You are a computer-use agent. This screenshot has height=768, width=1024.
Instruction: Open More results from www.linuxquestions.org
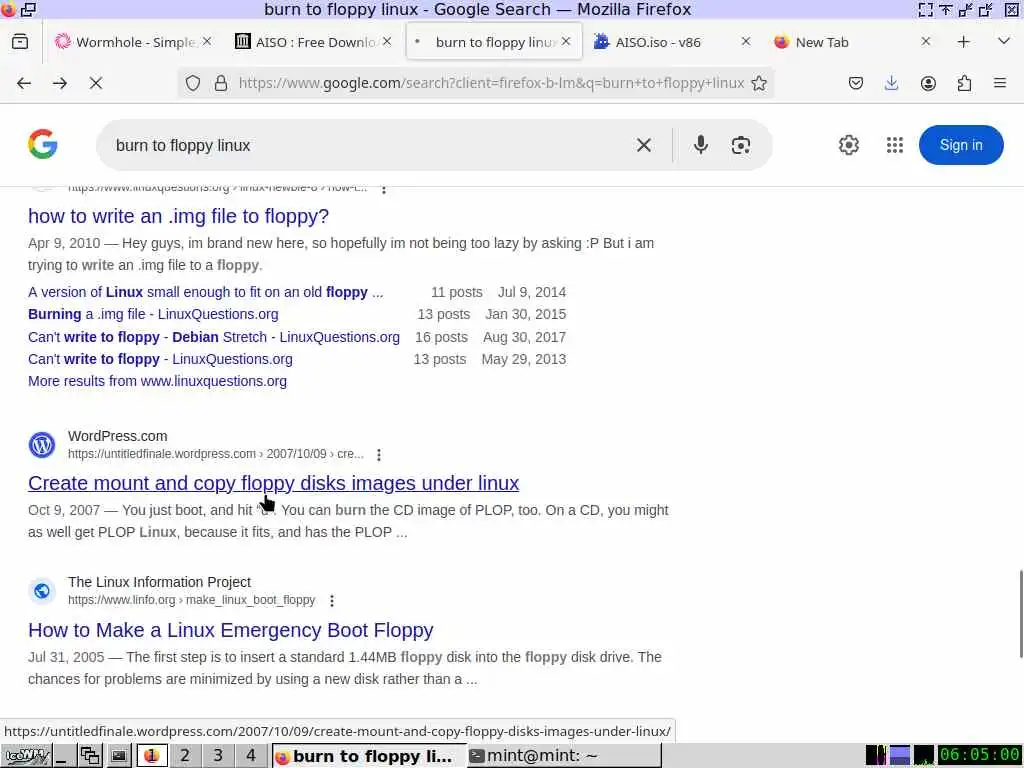(x=157, y=381)
